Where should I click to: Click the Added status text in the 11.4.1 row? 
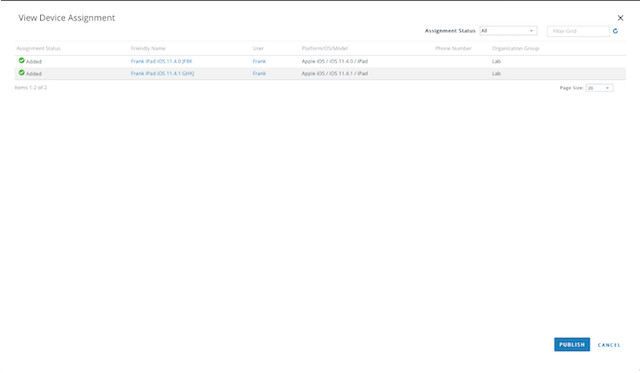pyautogui.click(x=34, y=74)
